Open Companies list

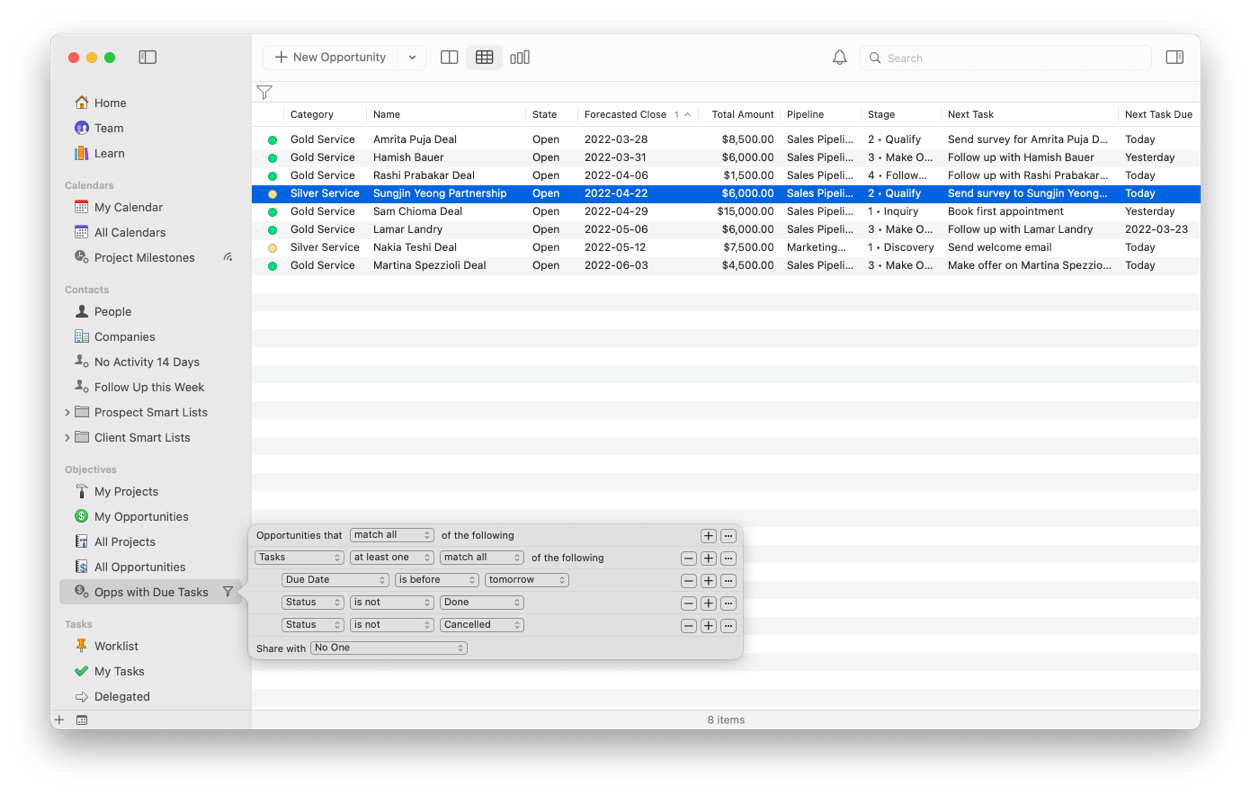pos(124,337)
